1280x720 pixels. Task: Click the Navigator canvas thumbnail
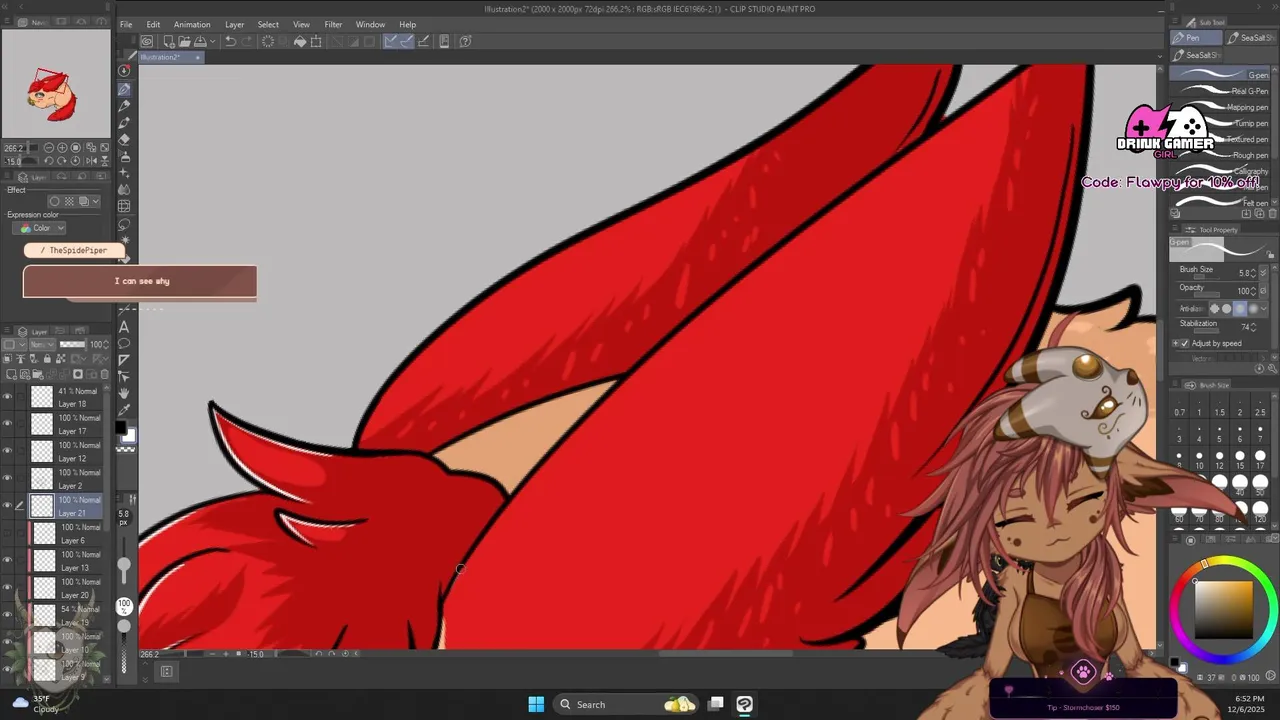click(x=55, y=85)
